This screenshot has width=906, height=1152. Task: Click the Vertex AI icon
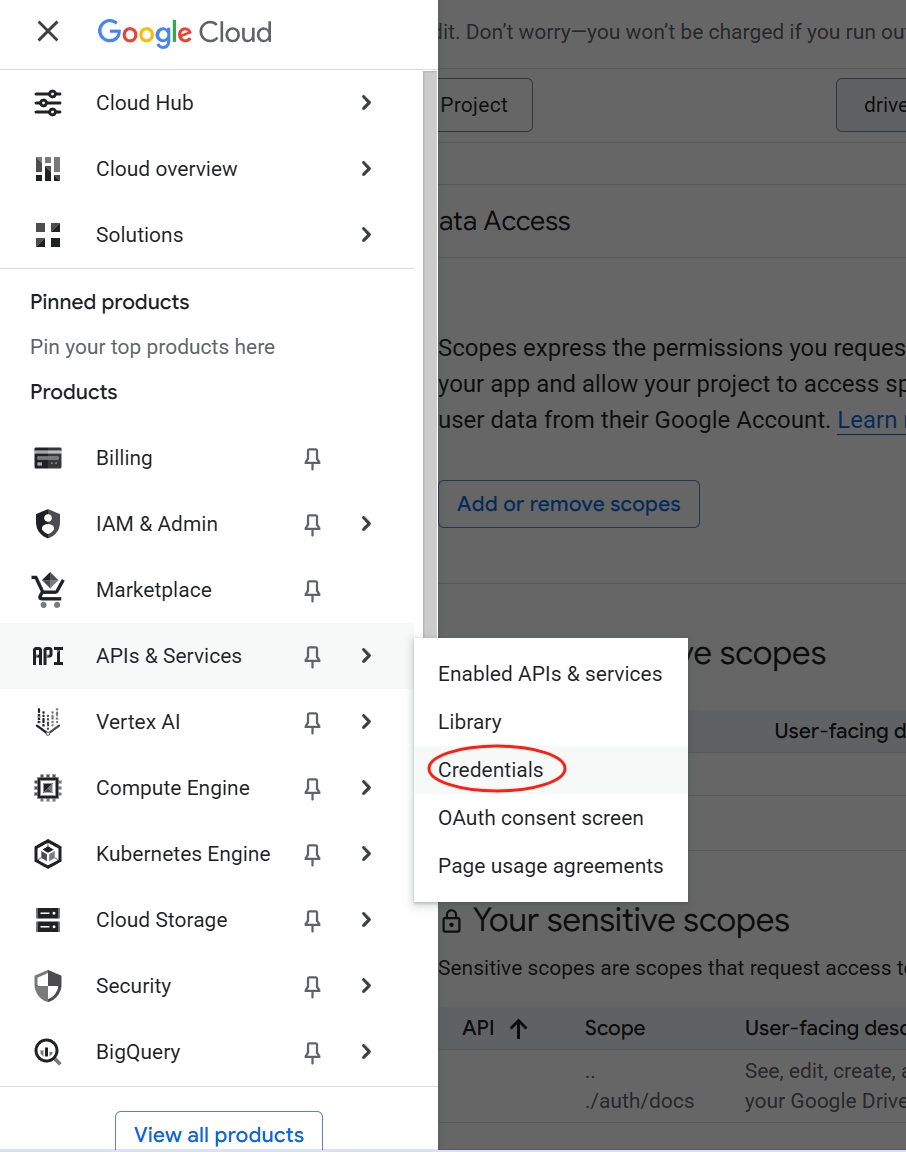(x=48, y=721)
